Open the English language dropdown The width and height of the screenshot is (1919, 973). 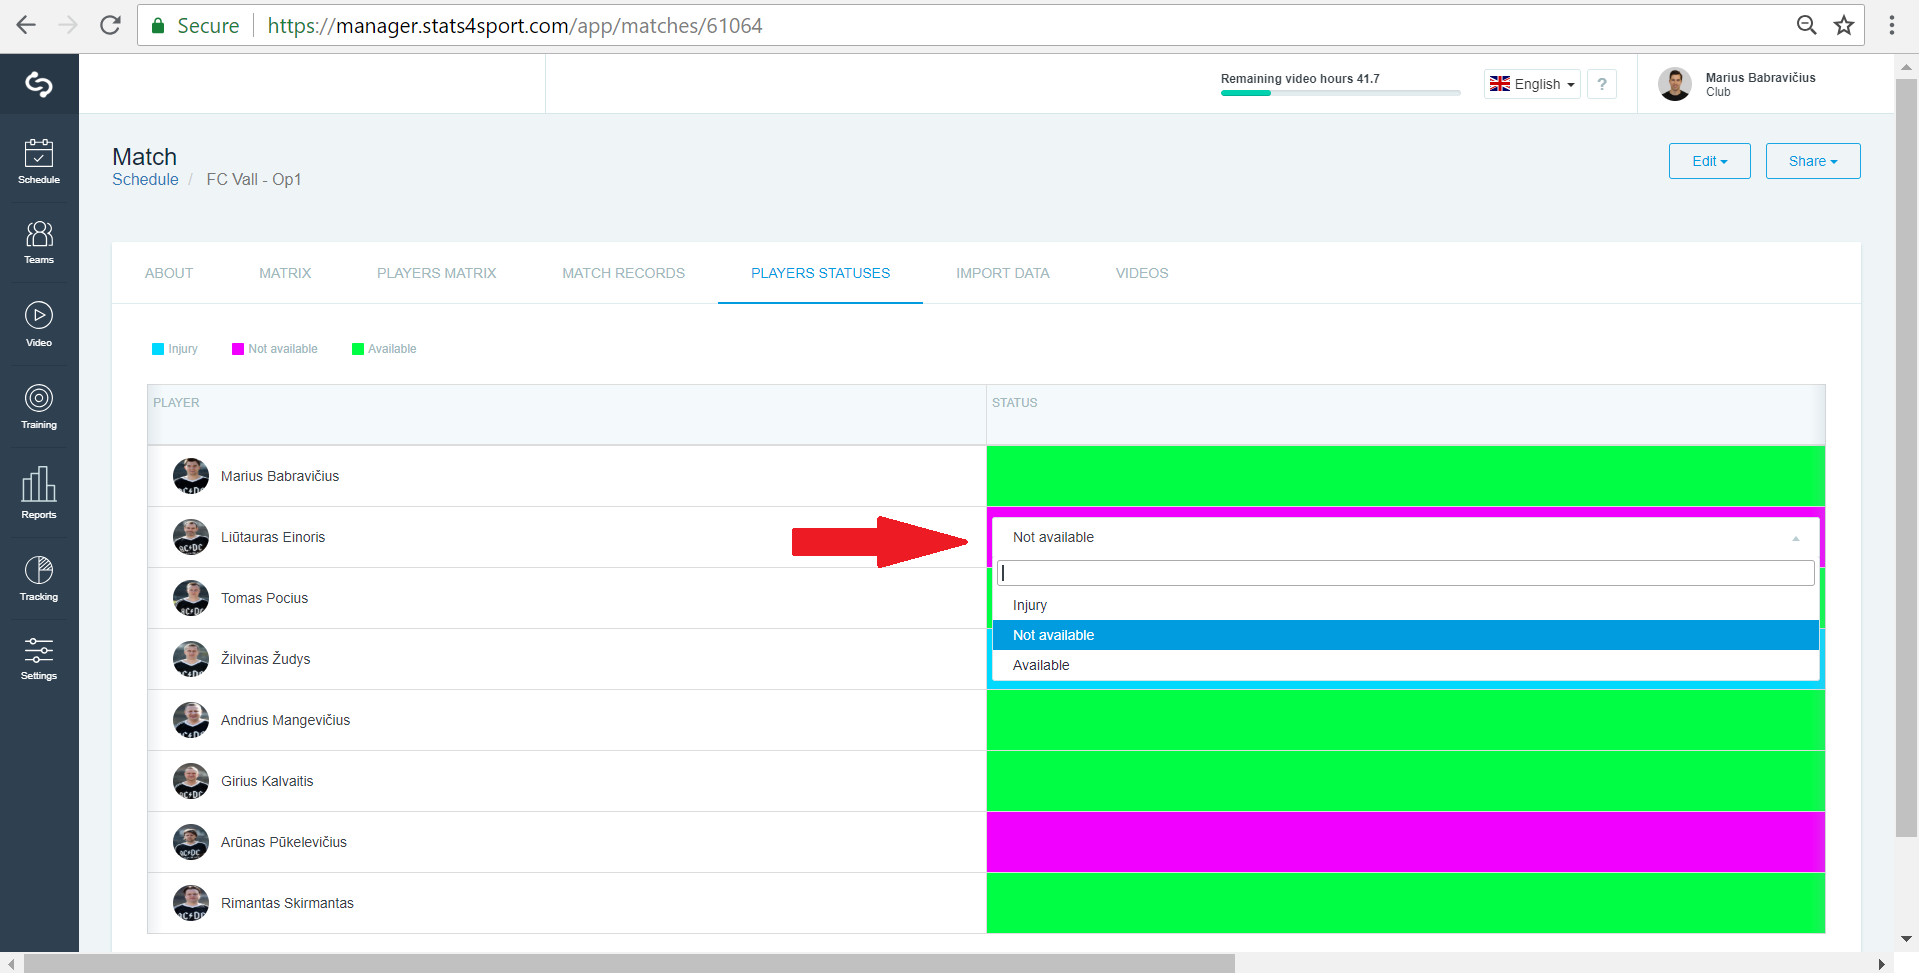[x=1532, y=84]
